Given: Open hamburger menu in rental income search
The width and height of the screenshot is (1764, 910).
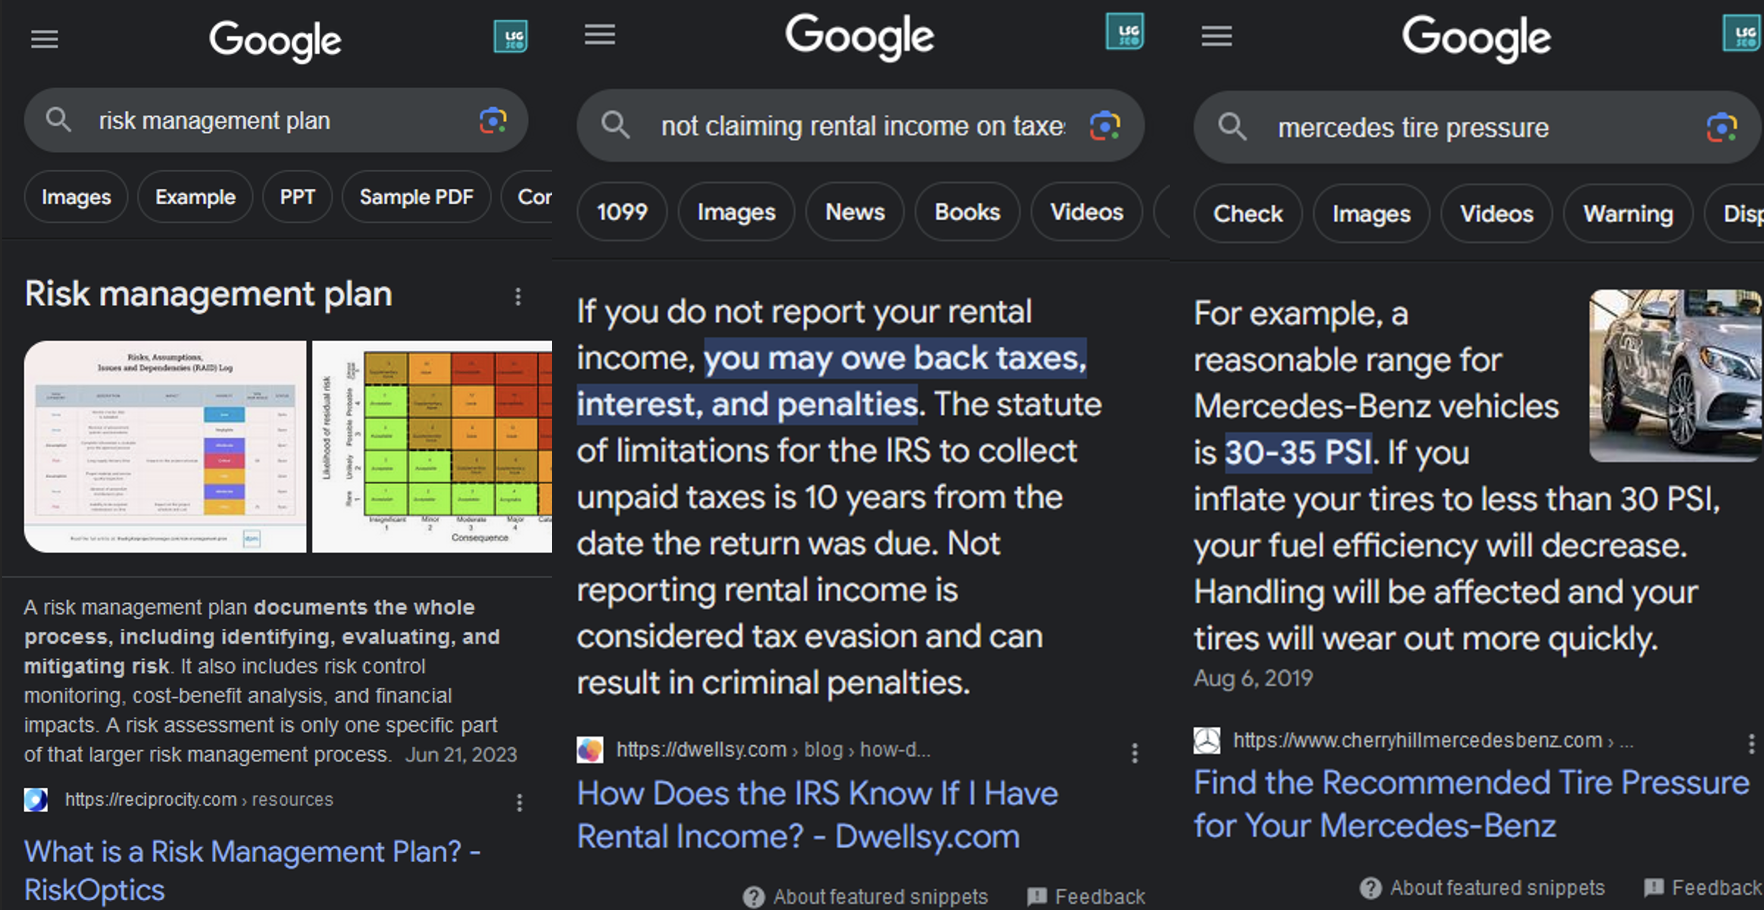Looking at the screenshot, I should pyautogui.click(x=600, y=35).
